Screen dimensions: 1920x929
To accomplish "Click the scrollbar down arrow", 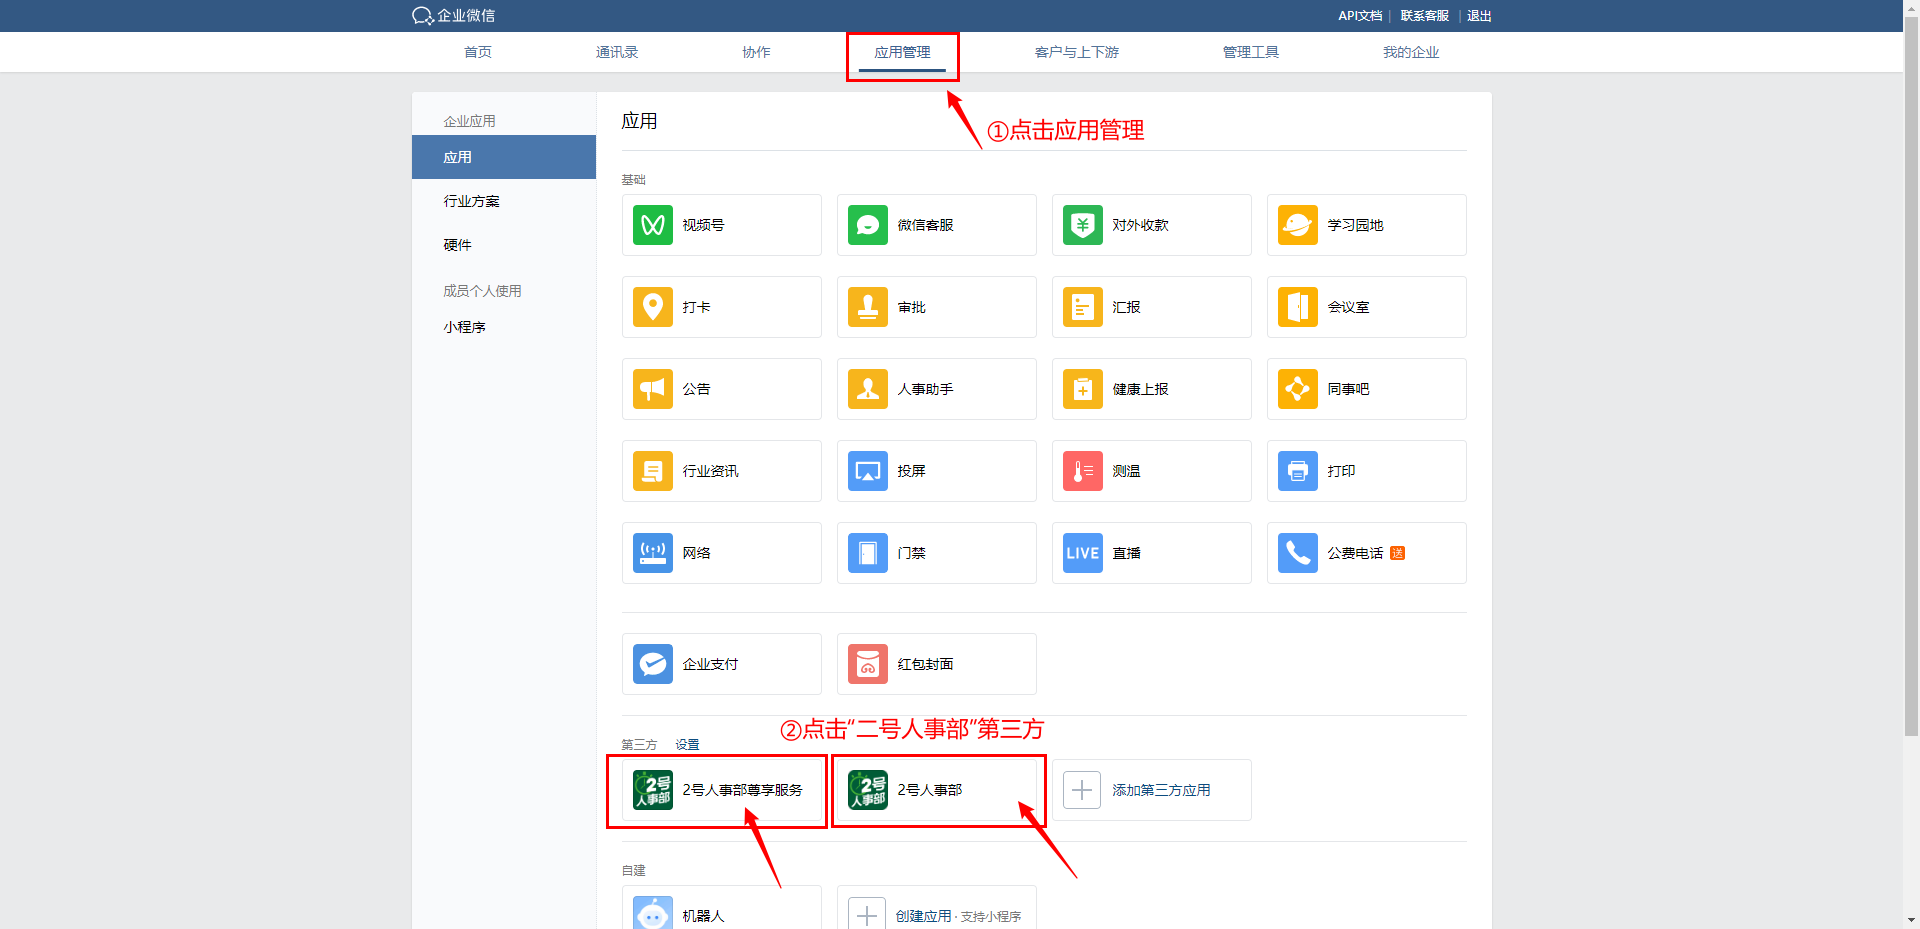I will click(1912, 920).
